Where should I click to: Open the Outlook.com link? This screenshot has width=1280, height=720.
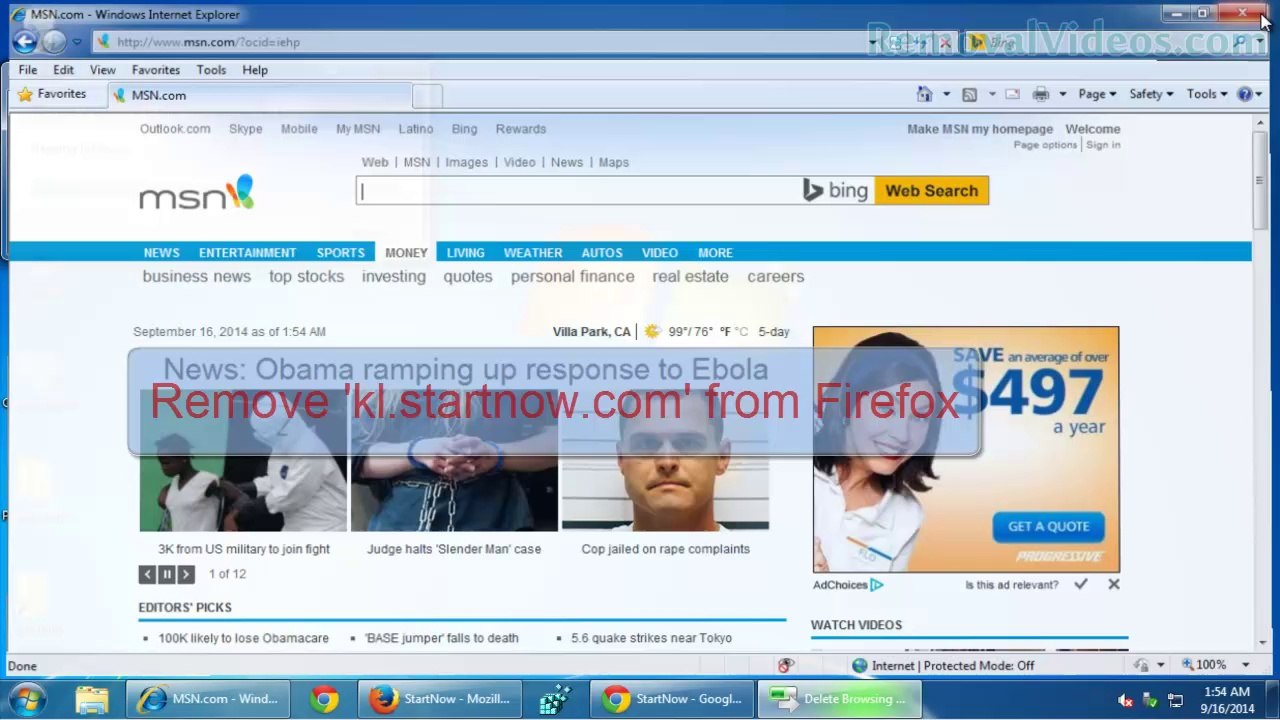tap(175, 129)
